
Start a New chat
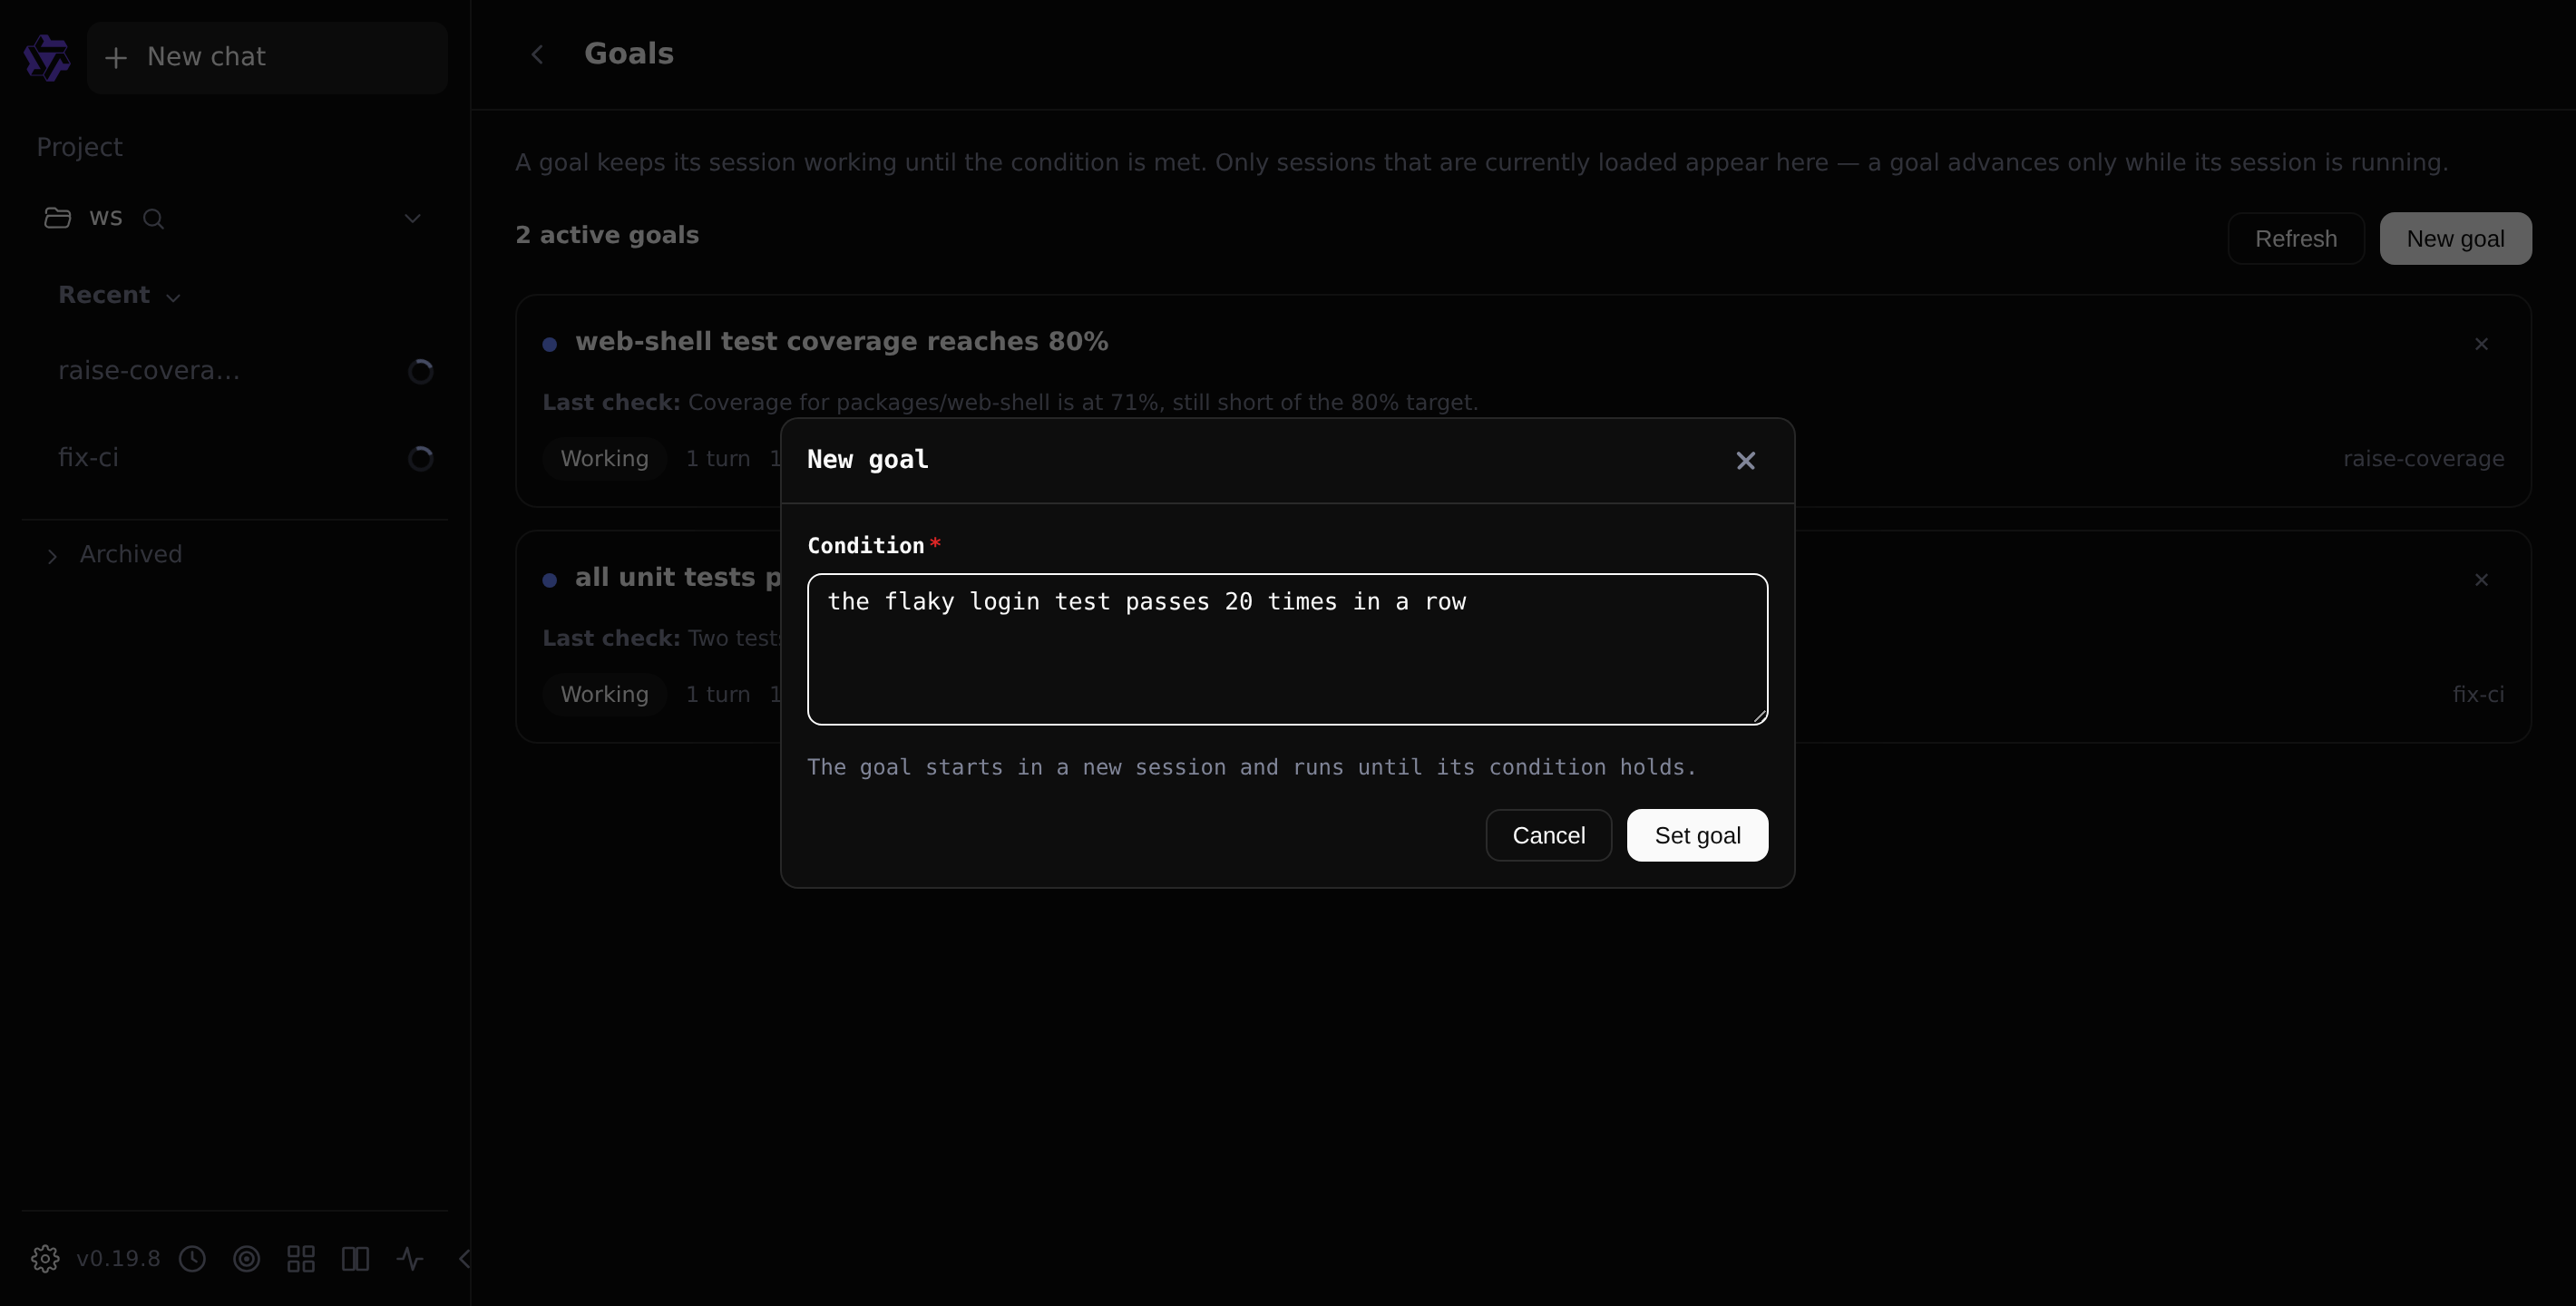click(x=266, y=57)
